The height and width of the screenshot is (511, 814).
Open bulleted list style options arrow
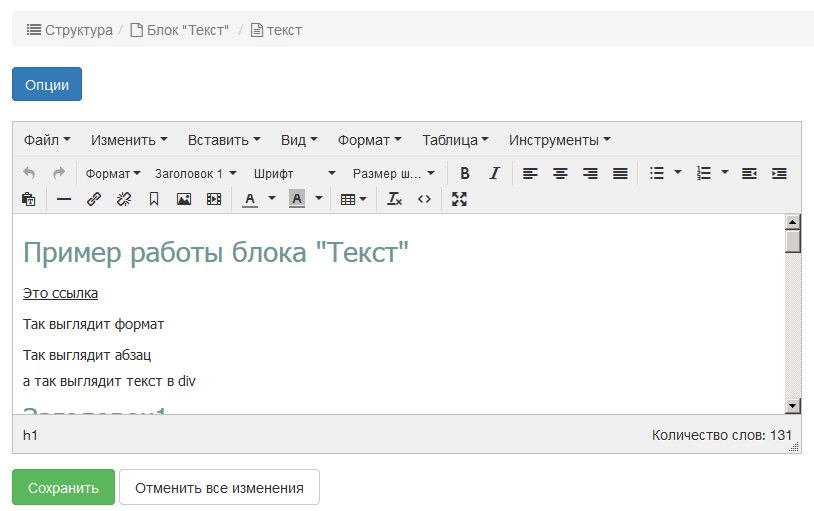click(677, 173)
